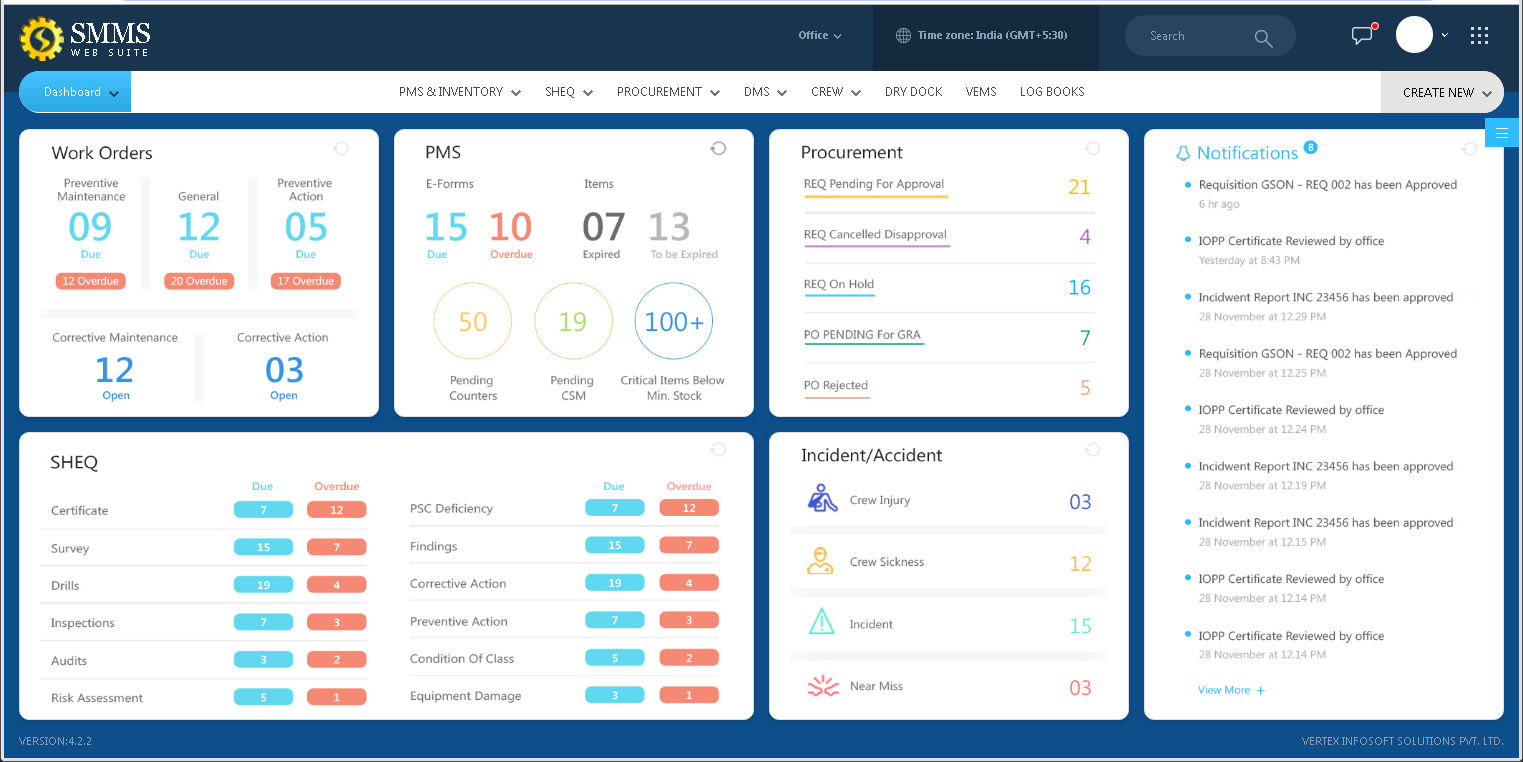The image size is (1523, 762).
Task: Click the View More link under Notifications
Action: pyautogui.click(x=1230, y=690)
